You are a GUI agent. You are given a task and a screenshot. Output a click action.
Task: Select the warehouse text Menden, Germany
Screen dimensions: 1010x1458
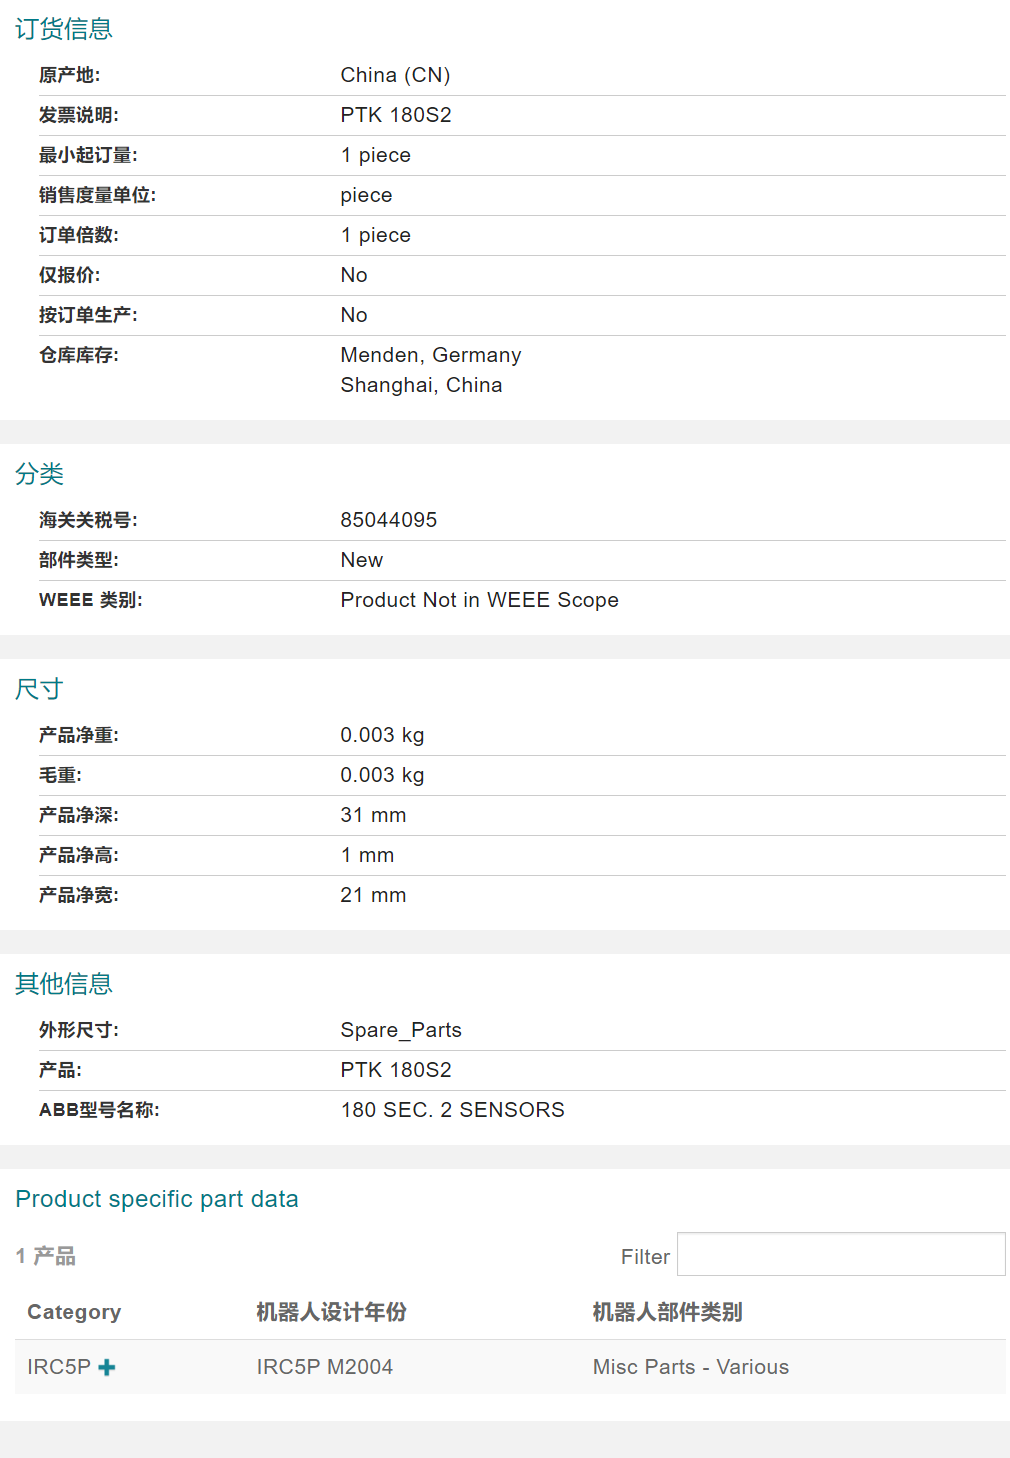(x=430, y=355)
